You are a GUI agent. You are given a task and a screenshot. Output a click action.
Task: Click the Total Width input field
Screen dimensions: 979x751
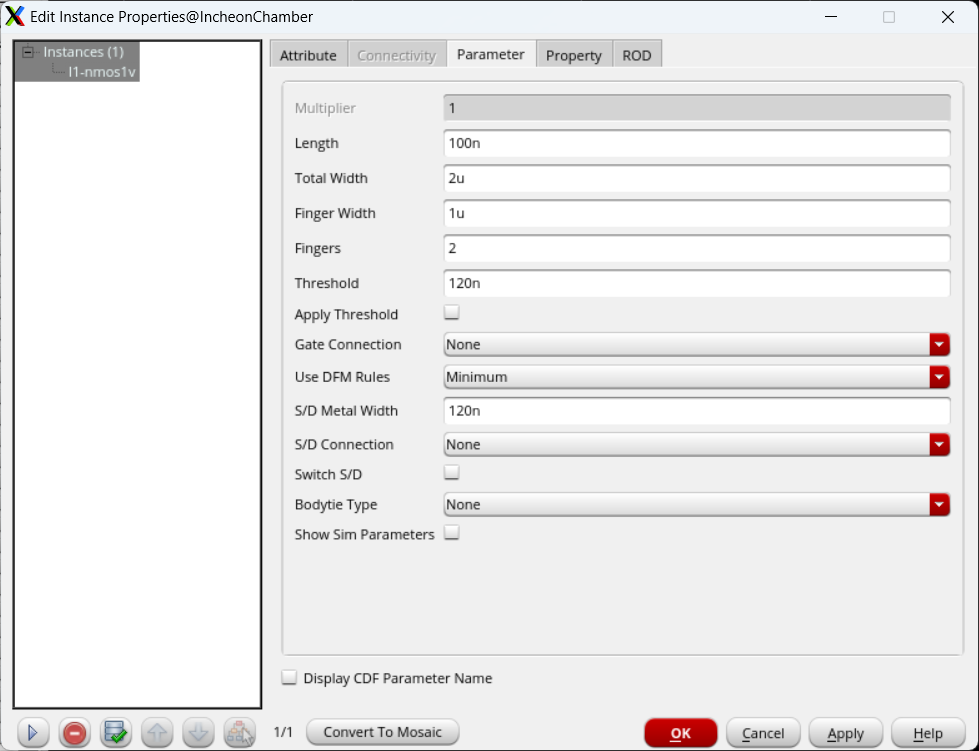(697, 178)
